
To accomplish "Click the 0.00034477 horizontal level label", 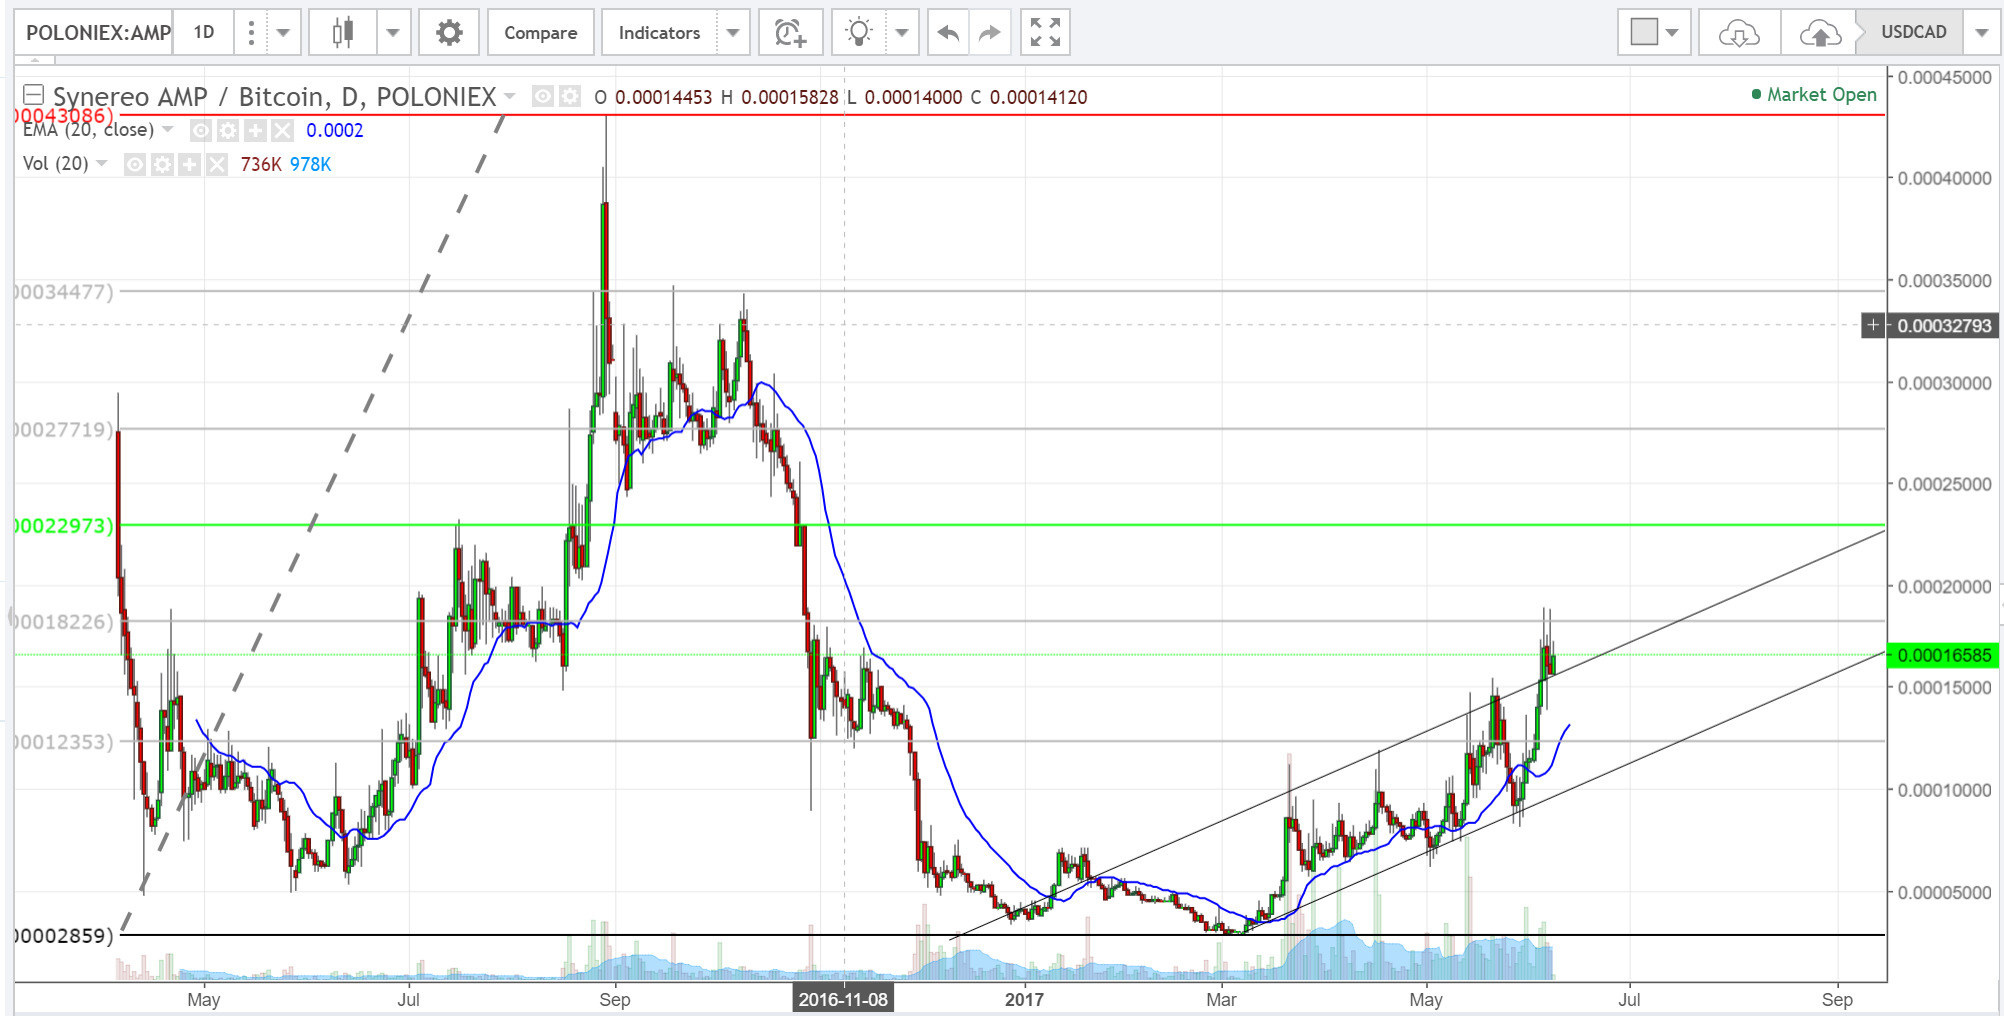I will pyautogui.click(x=65, y=292).
